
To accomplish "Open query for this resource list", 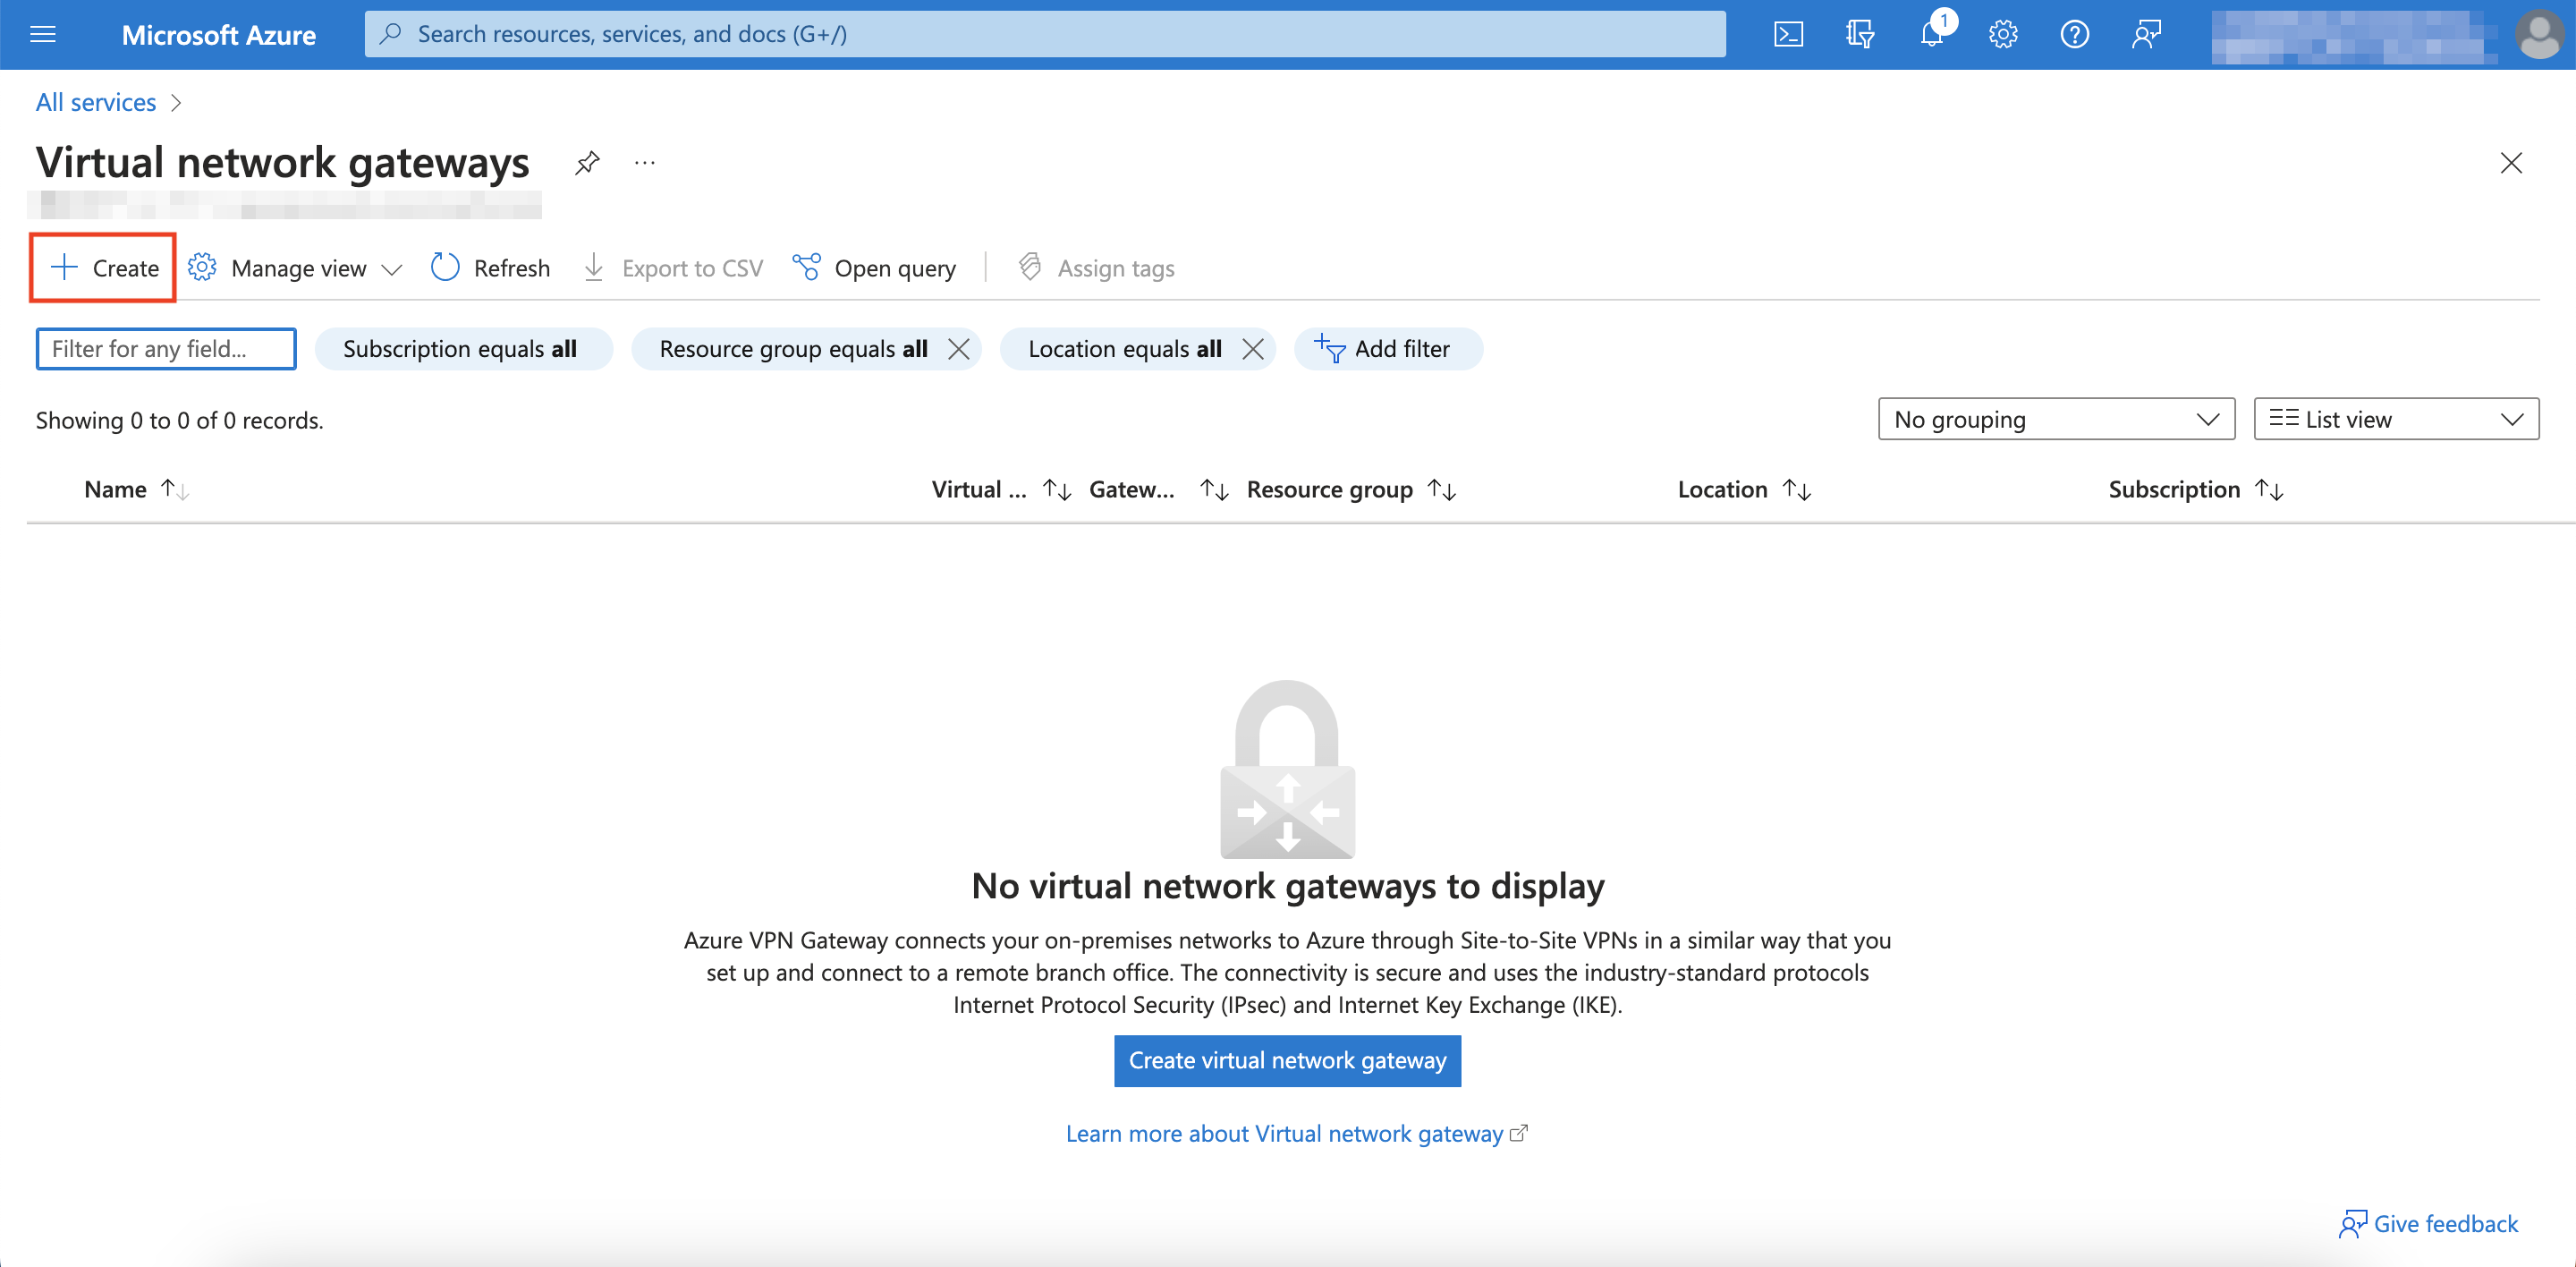I will tap(874, 267).
